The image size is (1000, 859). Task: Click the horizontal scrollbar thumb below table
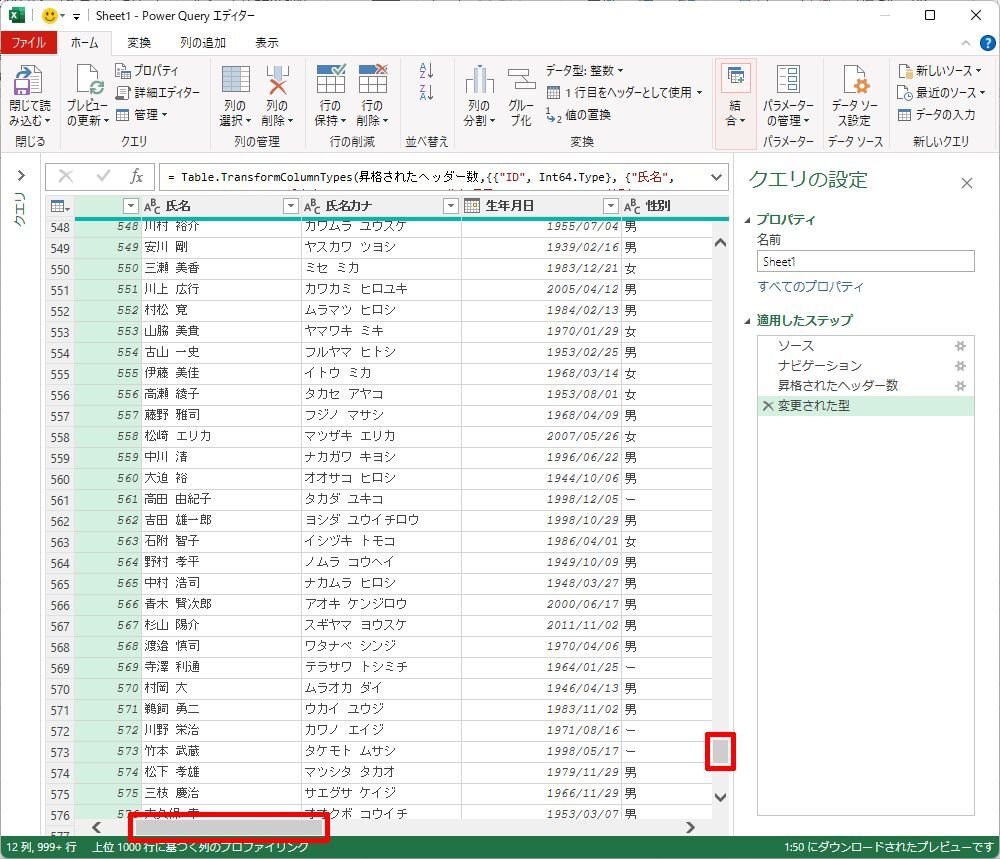click(229, 827)
